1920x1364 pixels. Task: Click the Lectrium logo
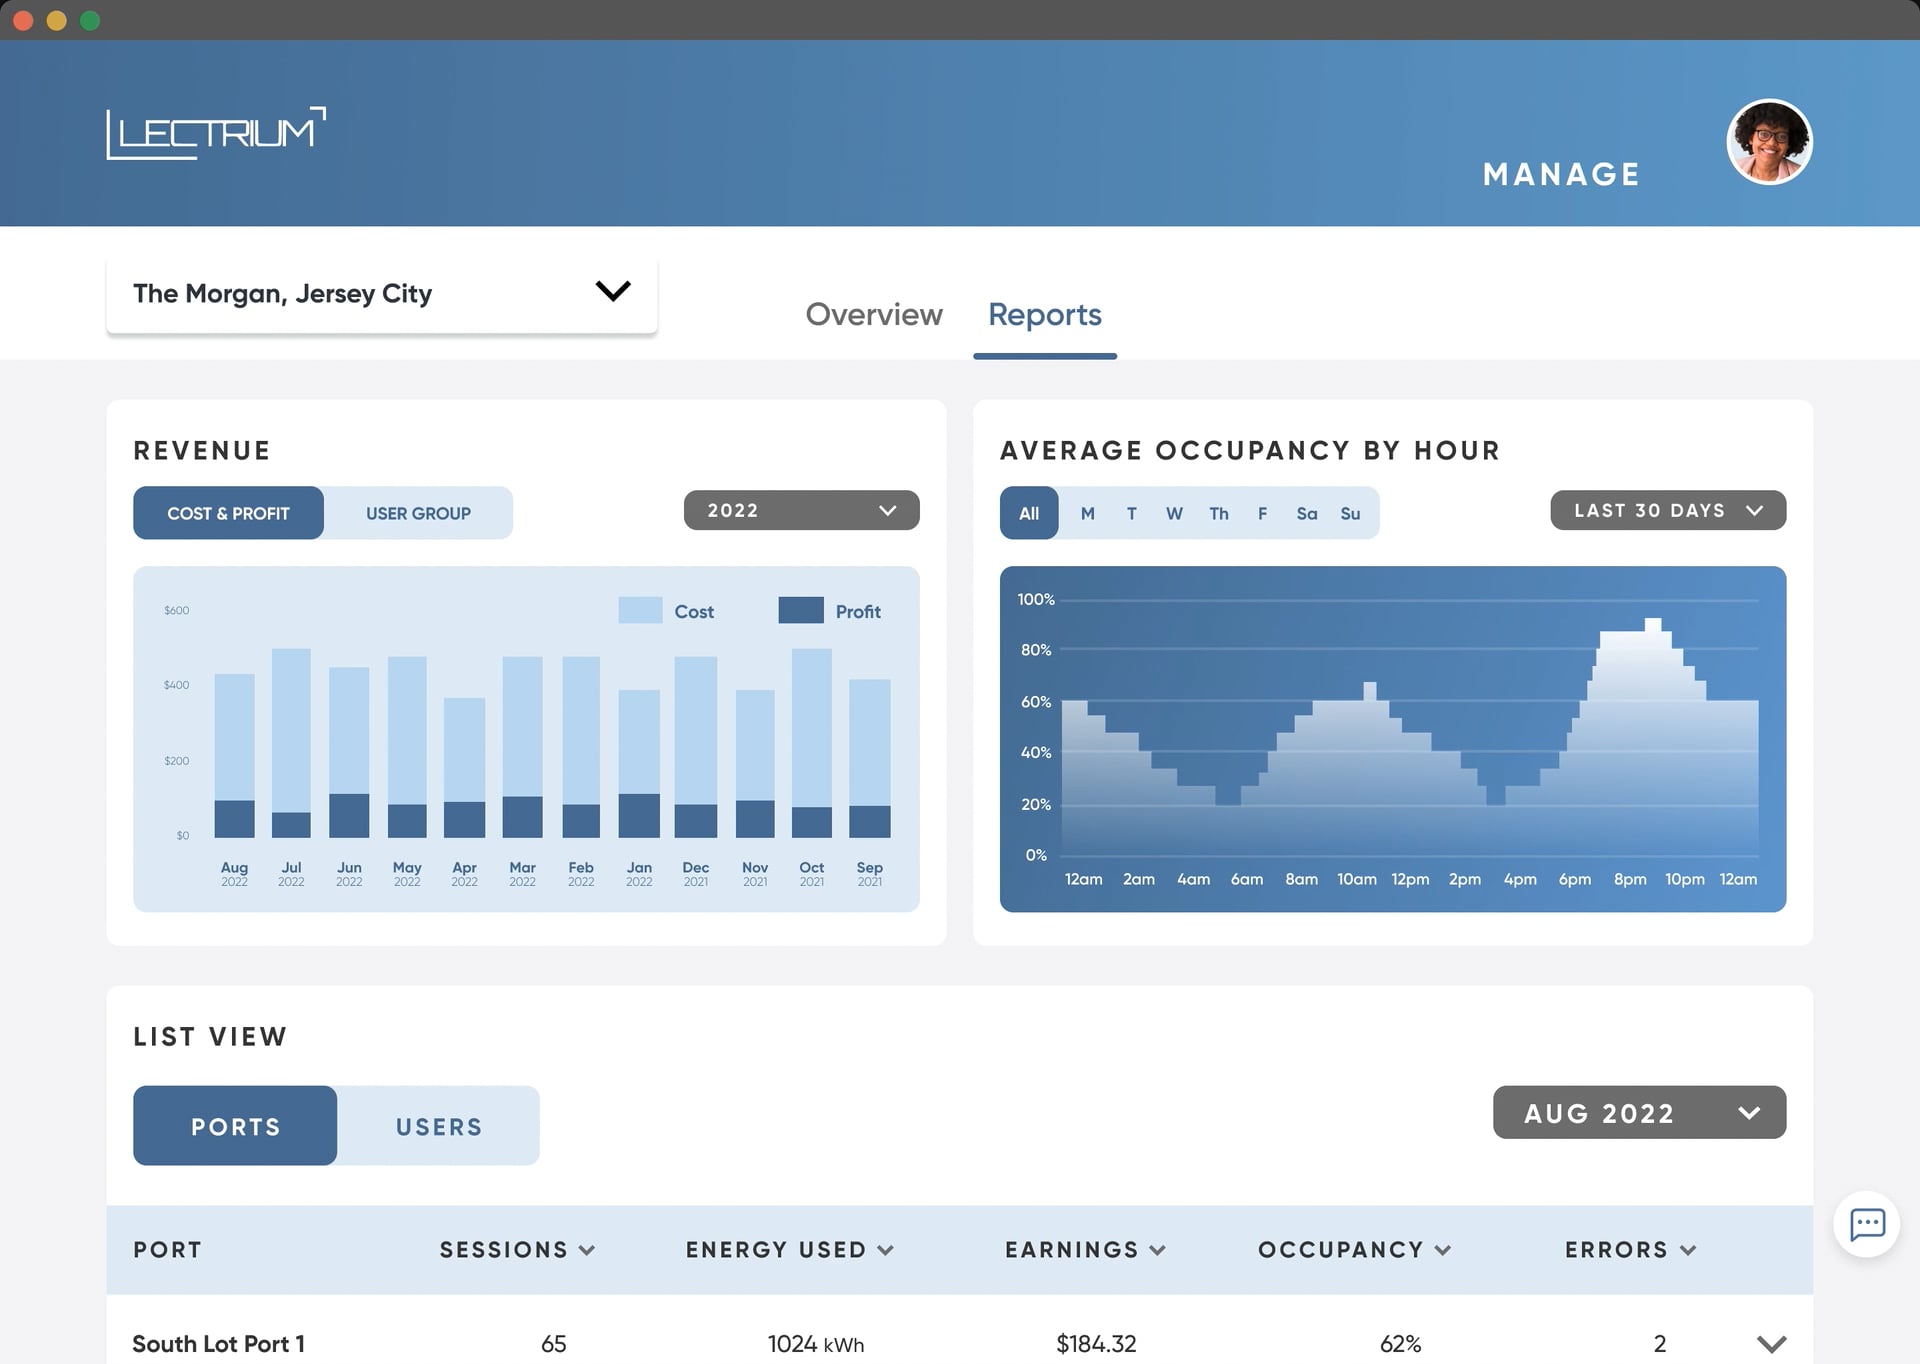tap(211, 132)
